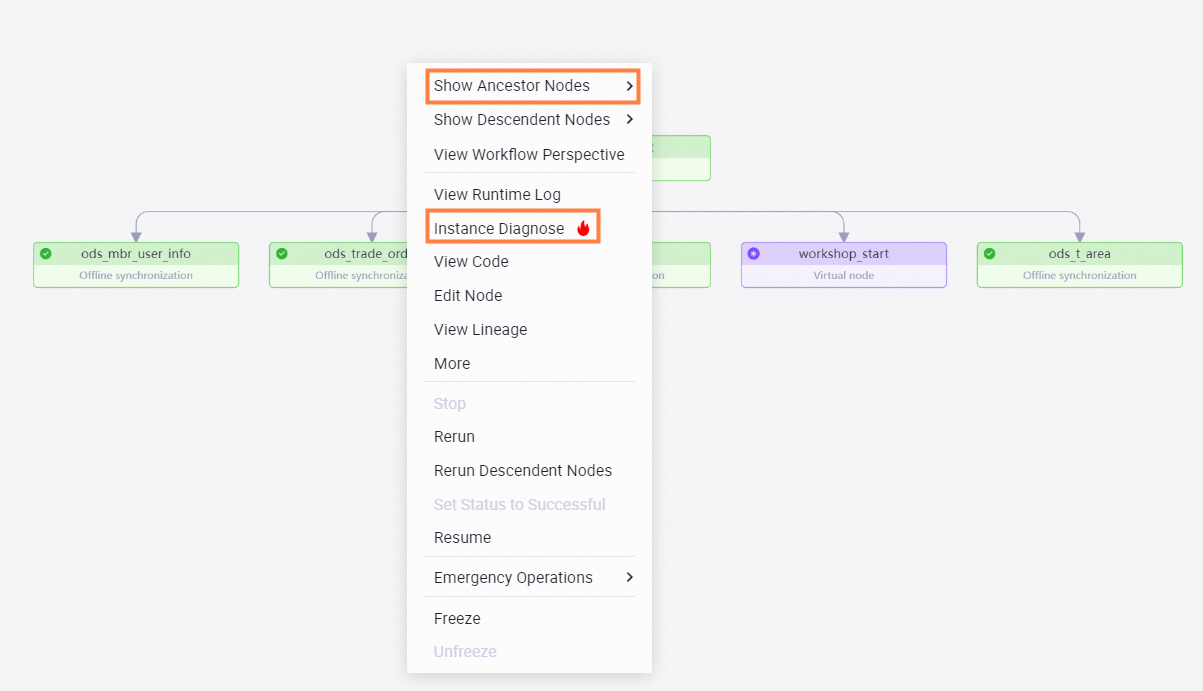Open Show Ancestor Nodes submenu
The width and height of the screenshot is (1203, 691).
click(x=532, y=86)
